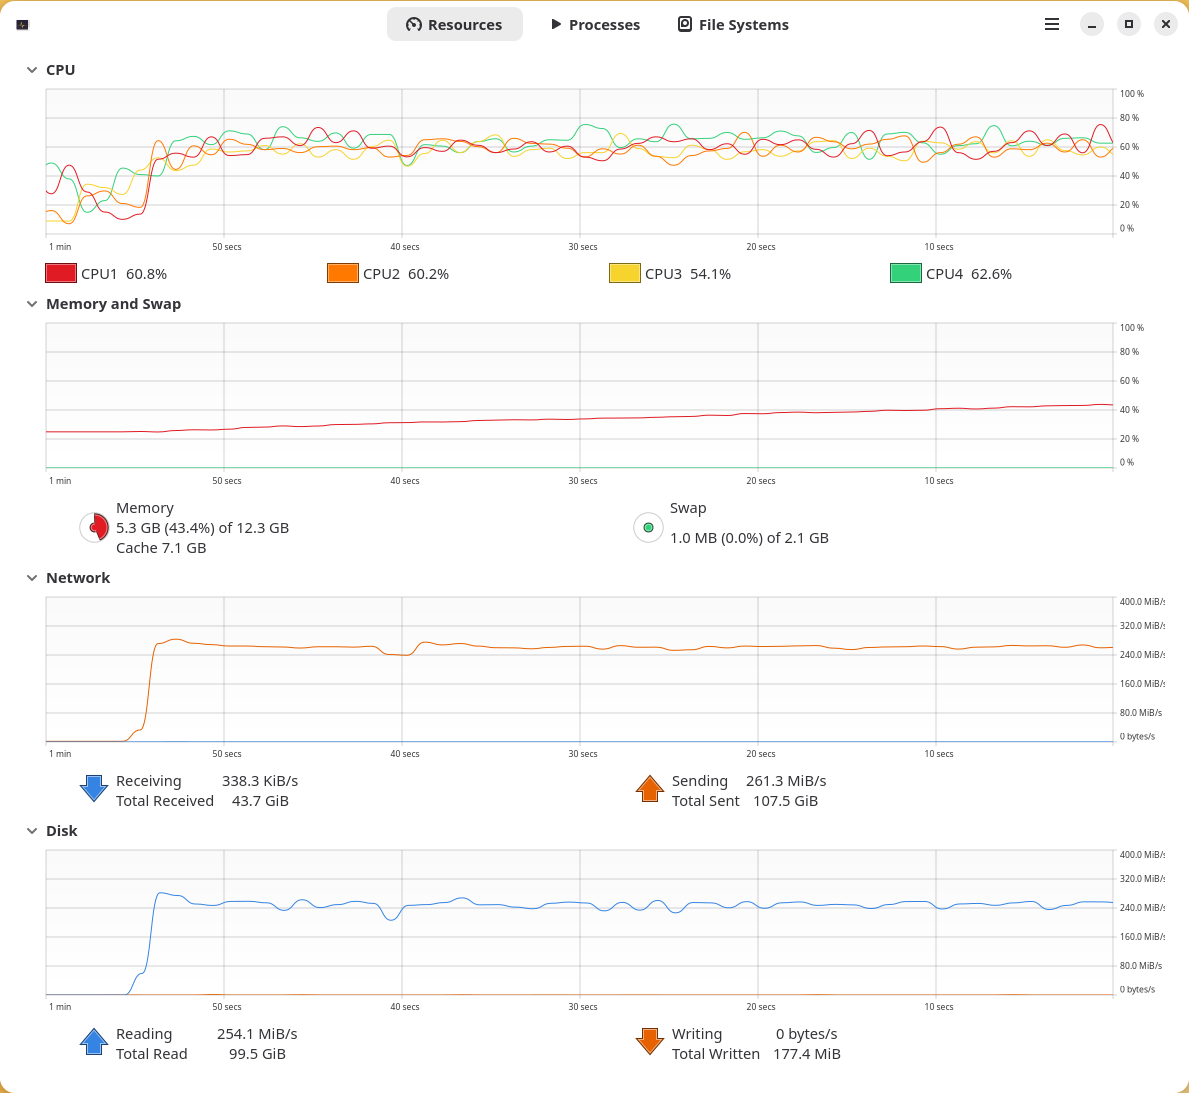Select the Processes play-style icon
Viewport: 1189px width, 1093px height.
pyautogui.click(x=554, y=24)
